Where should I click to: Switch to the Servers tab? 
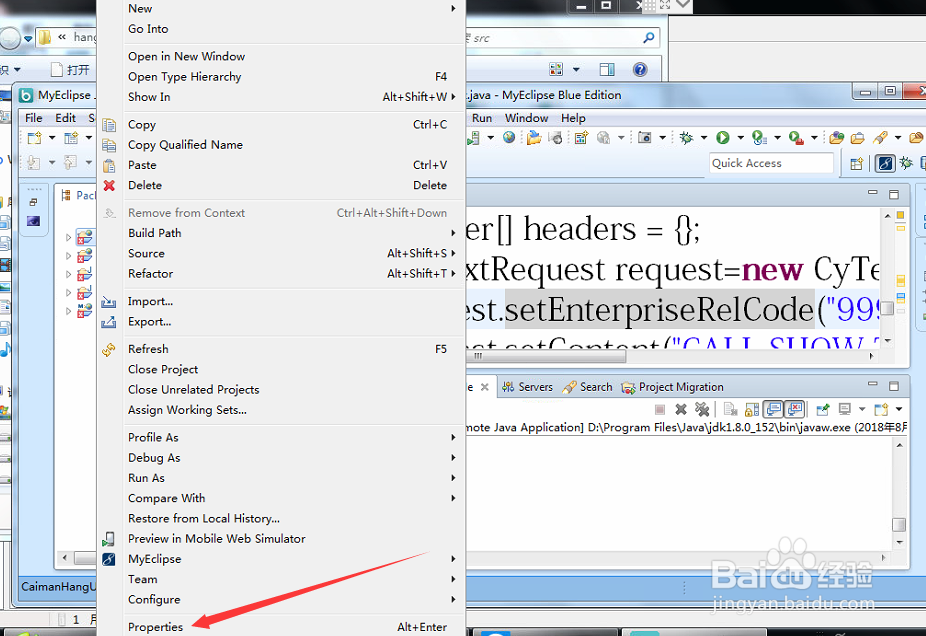[527, 387]
